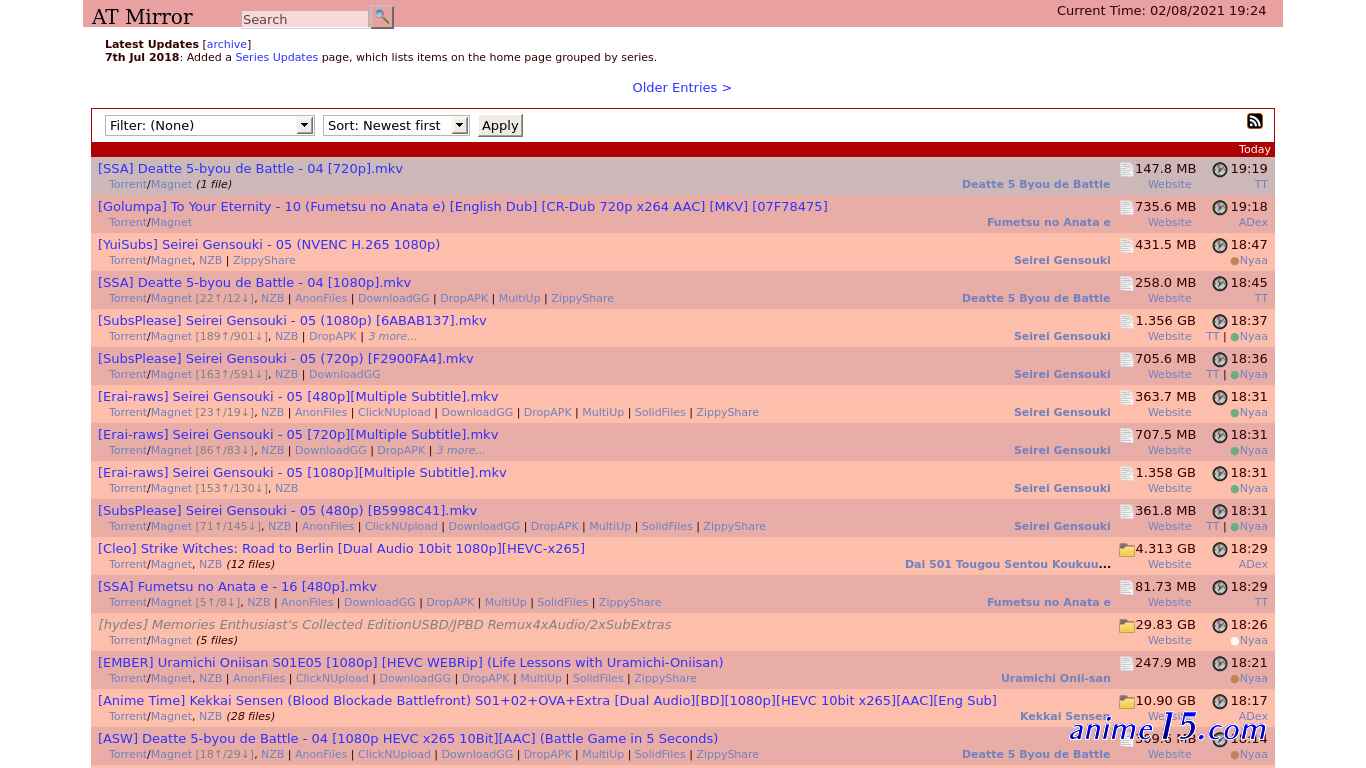Click ADex source link under 19:18
The width and height of the screenshot is (1366, 768).
point(1253,222)
